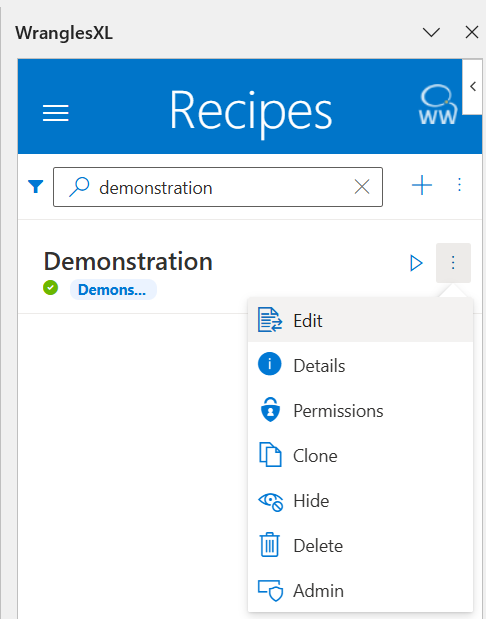Focus the recipe search input field
486x619 pixels.
(x=218, y=187)
